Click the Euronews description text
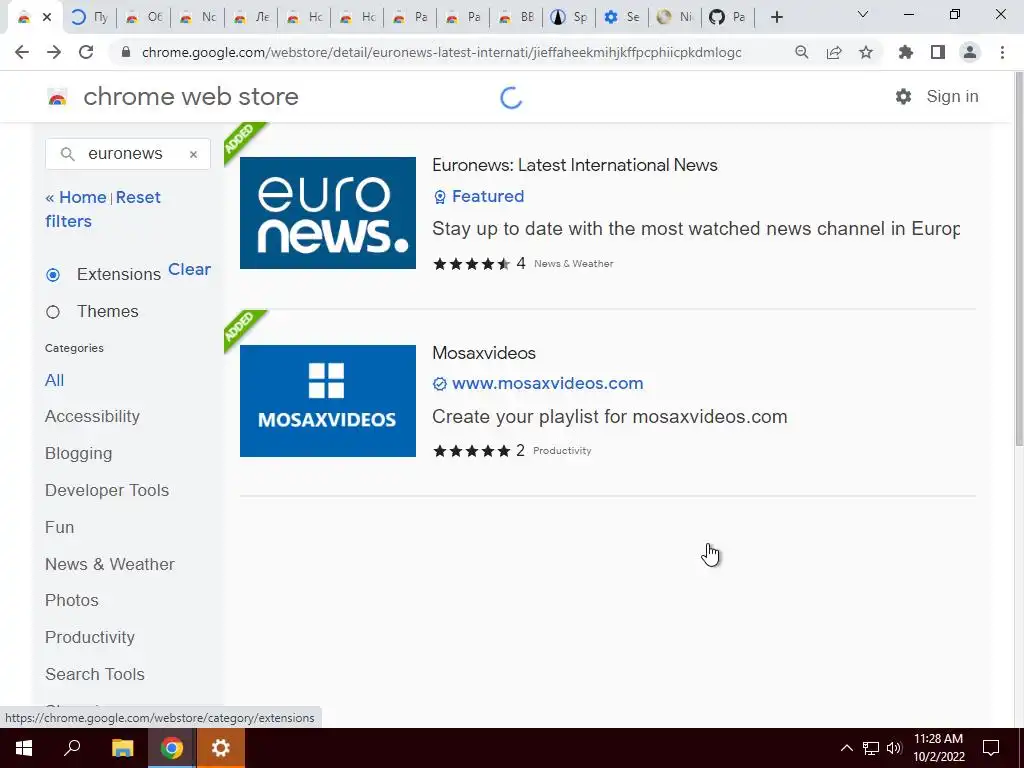 tap(696, 229)
